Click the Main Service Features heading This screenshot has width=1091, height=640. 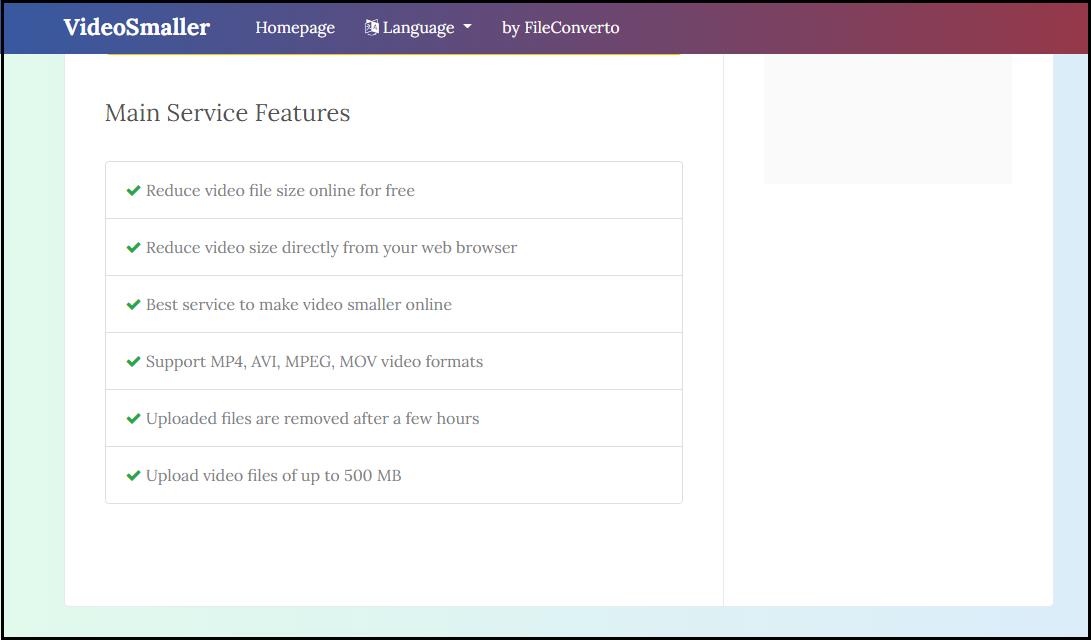coord(227,113)
